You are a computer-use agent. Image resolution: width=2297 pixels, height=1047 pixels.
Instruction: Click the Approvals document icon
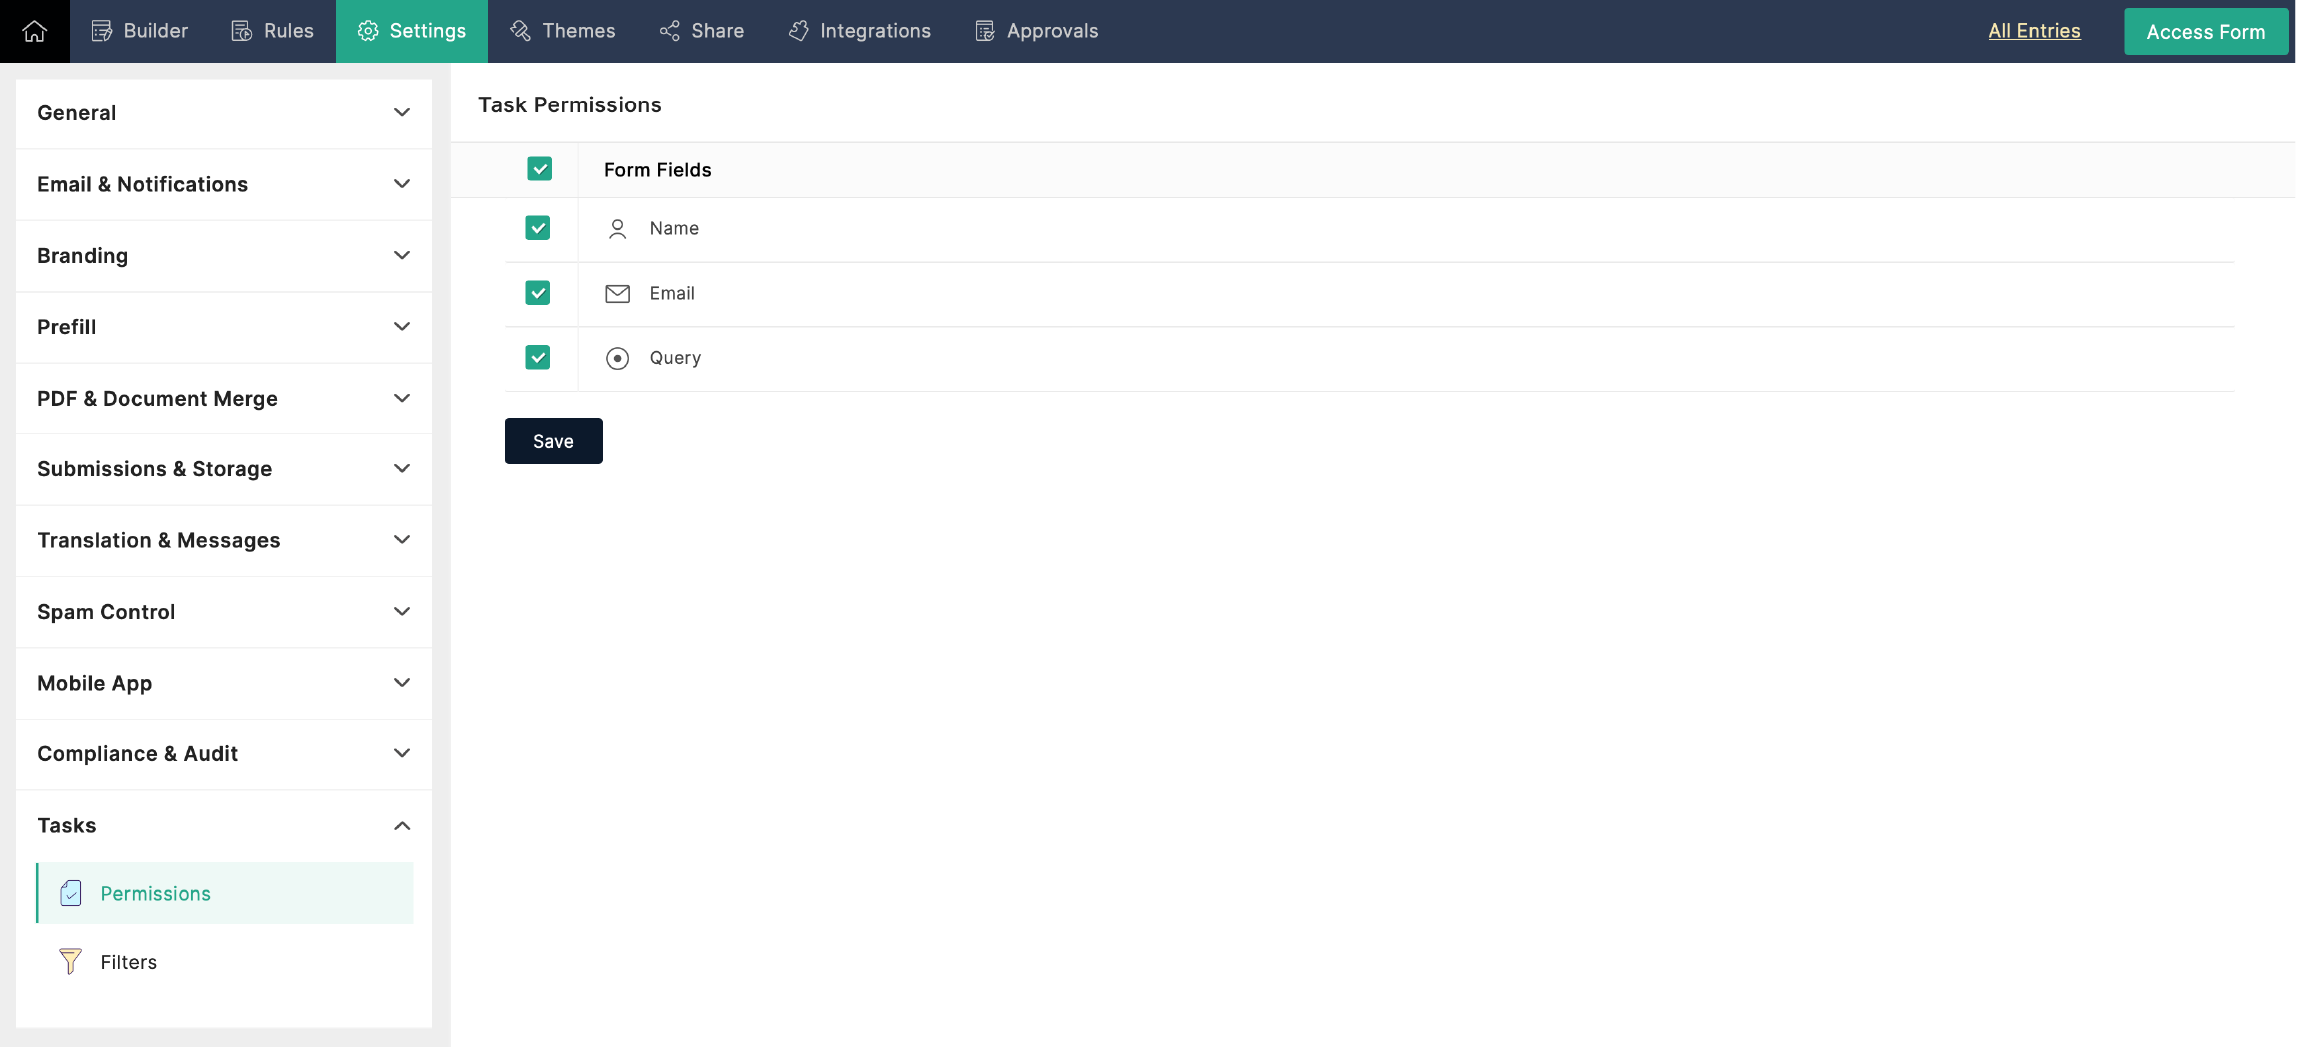click(x=985, y=31)
